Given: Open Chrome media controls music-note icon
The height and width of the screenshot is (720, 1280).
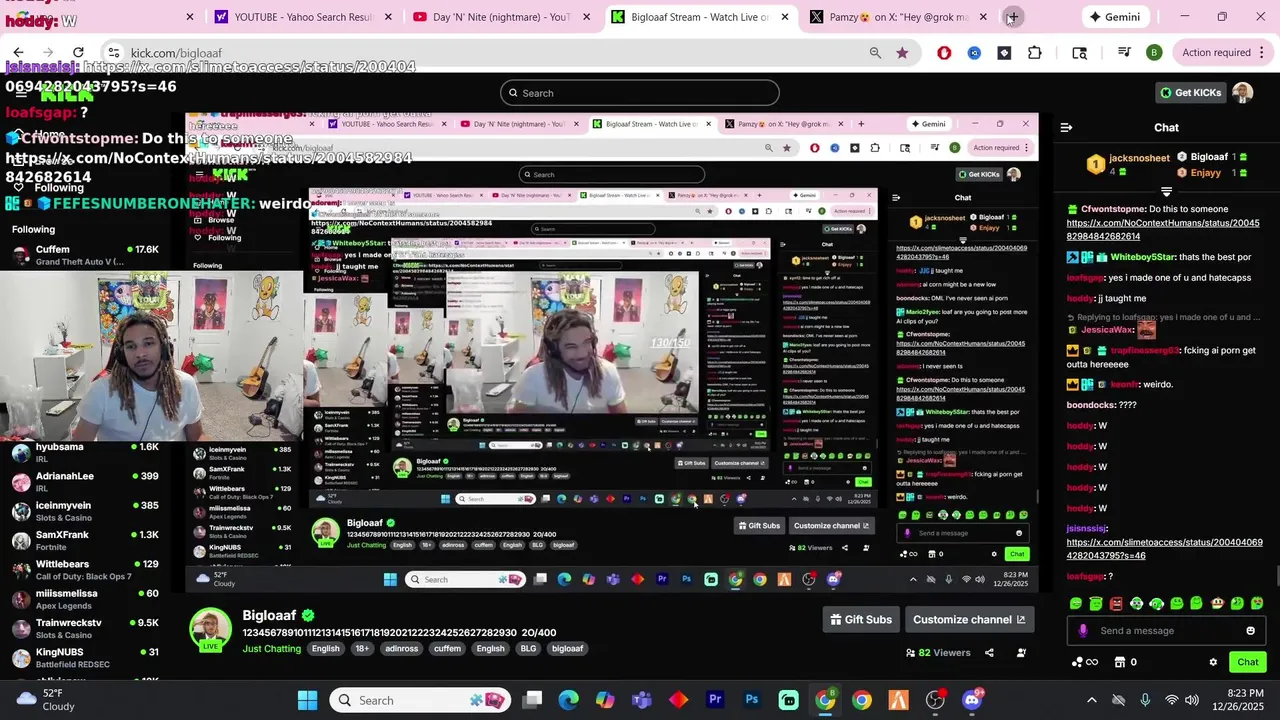Looking at the screenshot, I should [1124, 53].
